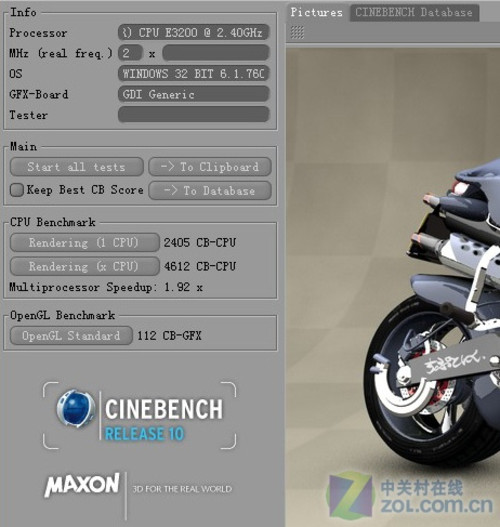Copy results with To Clipboard button
Image resolution: width=500 pixels, height=527 pixels.
pyautogui.click(x=210, y=167)
